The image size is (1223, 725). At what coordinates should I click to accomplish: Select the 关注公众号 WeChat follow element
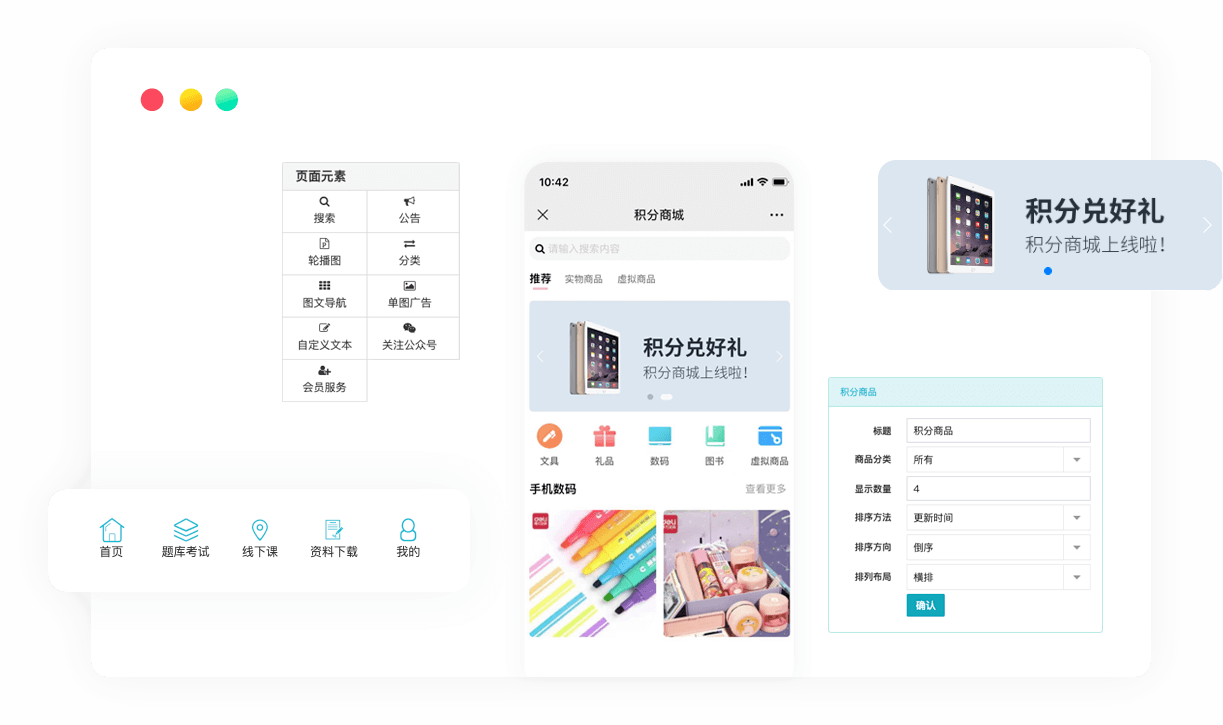point(409,336)
